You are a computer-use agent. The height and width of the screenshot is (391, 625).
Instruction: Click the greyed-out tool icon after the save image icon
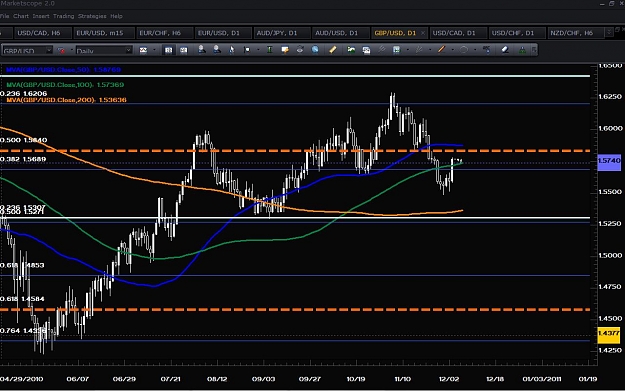[382, 49]
